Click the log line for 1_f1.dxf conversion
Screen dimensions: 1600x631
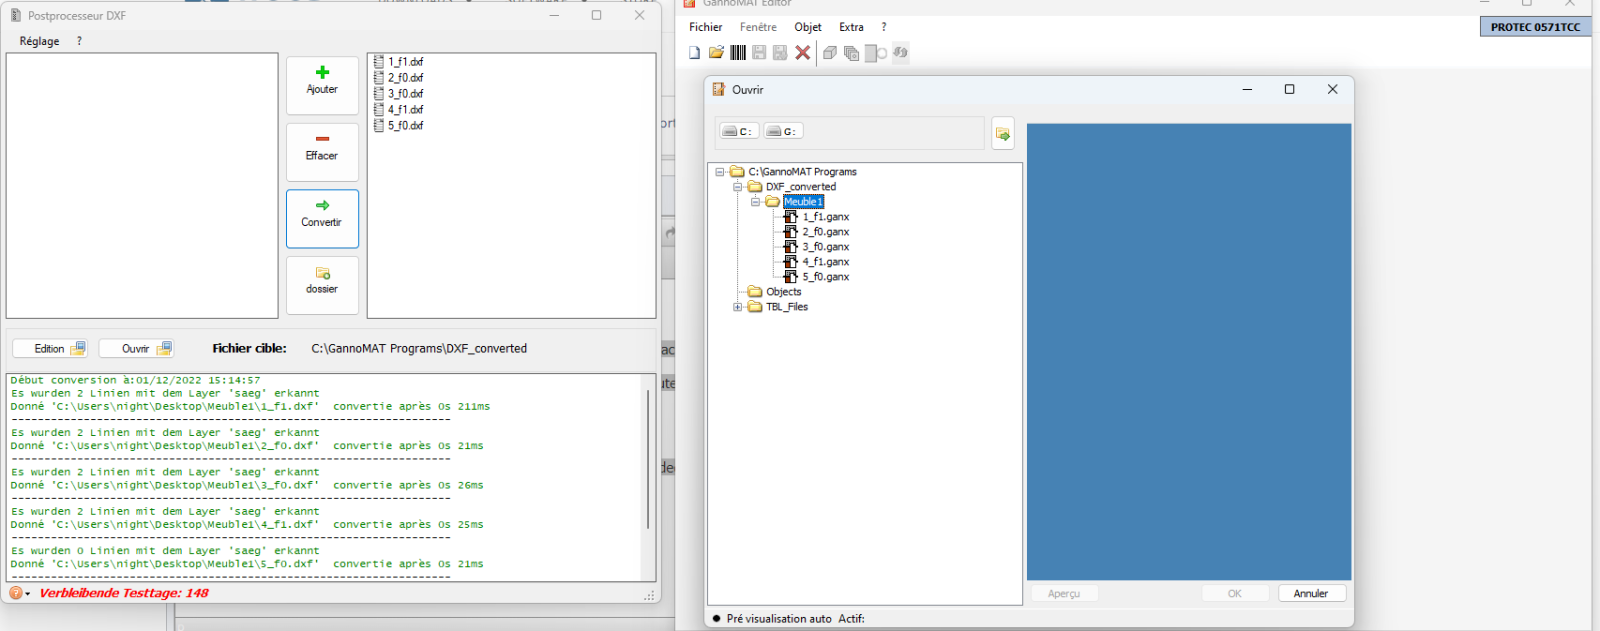(x=250, y=407)
